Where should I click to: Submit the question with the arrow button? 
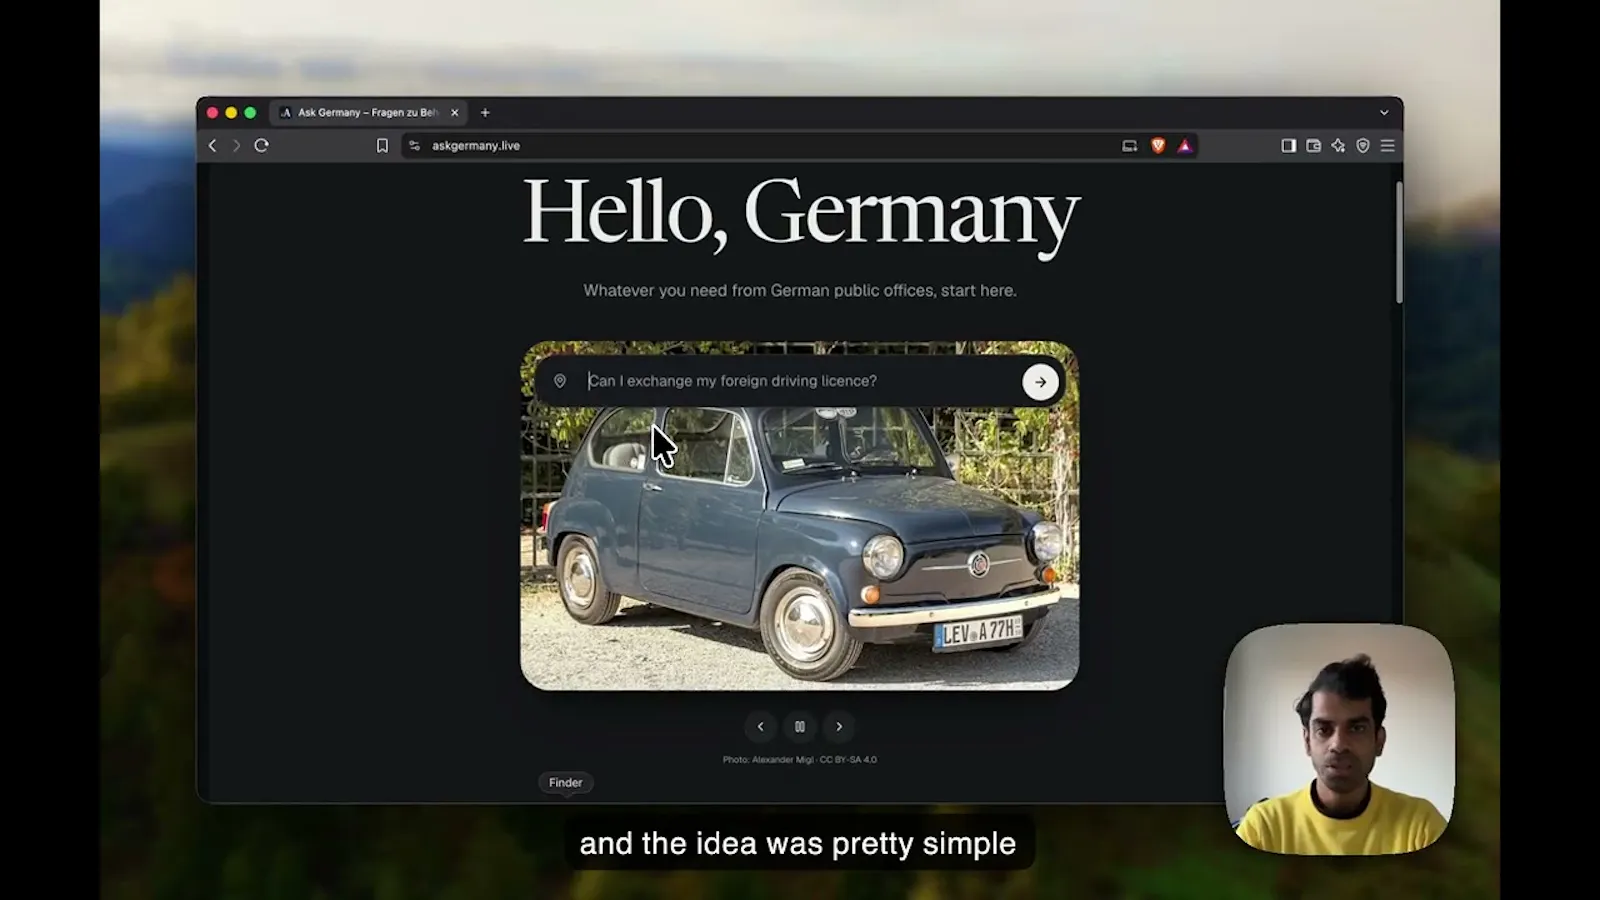pos(1041,382)
